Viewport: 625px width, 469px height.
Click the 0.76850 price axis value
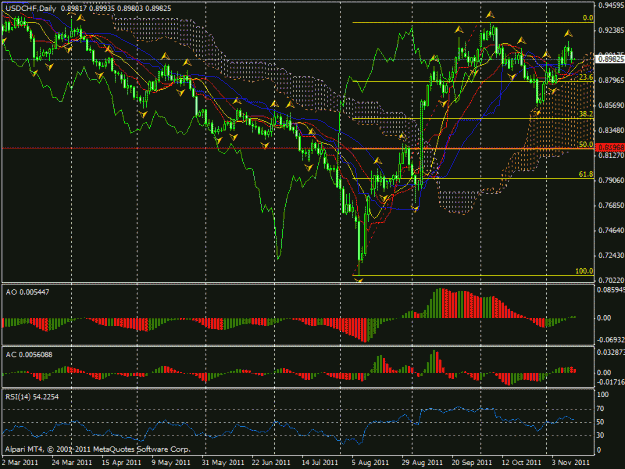[x=611, y=206]
